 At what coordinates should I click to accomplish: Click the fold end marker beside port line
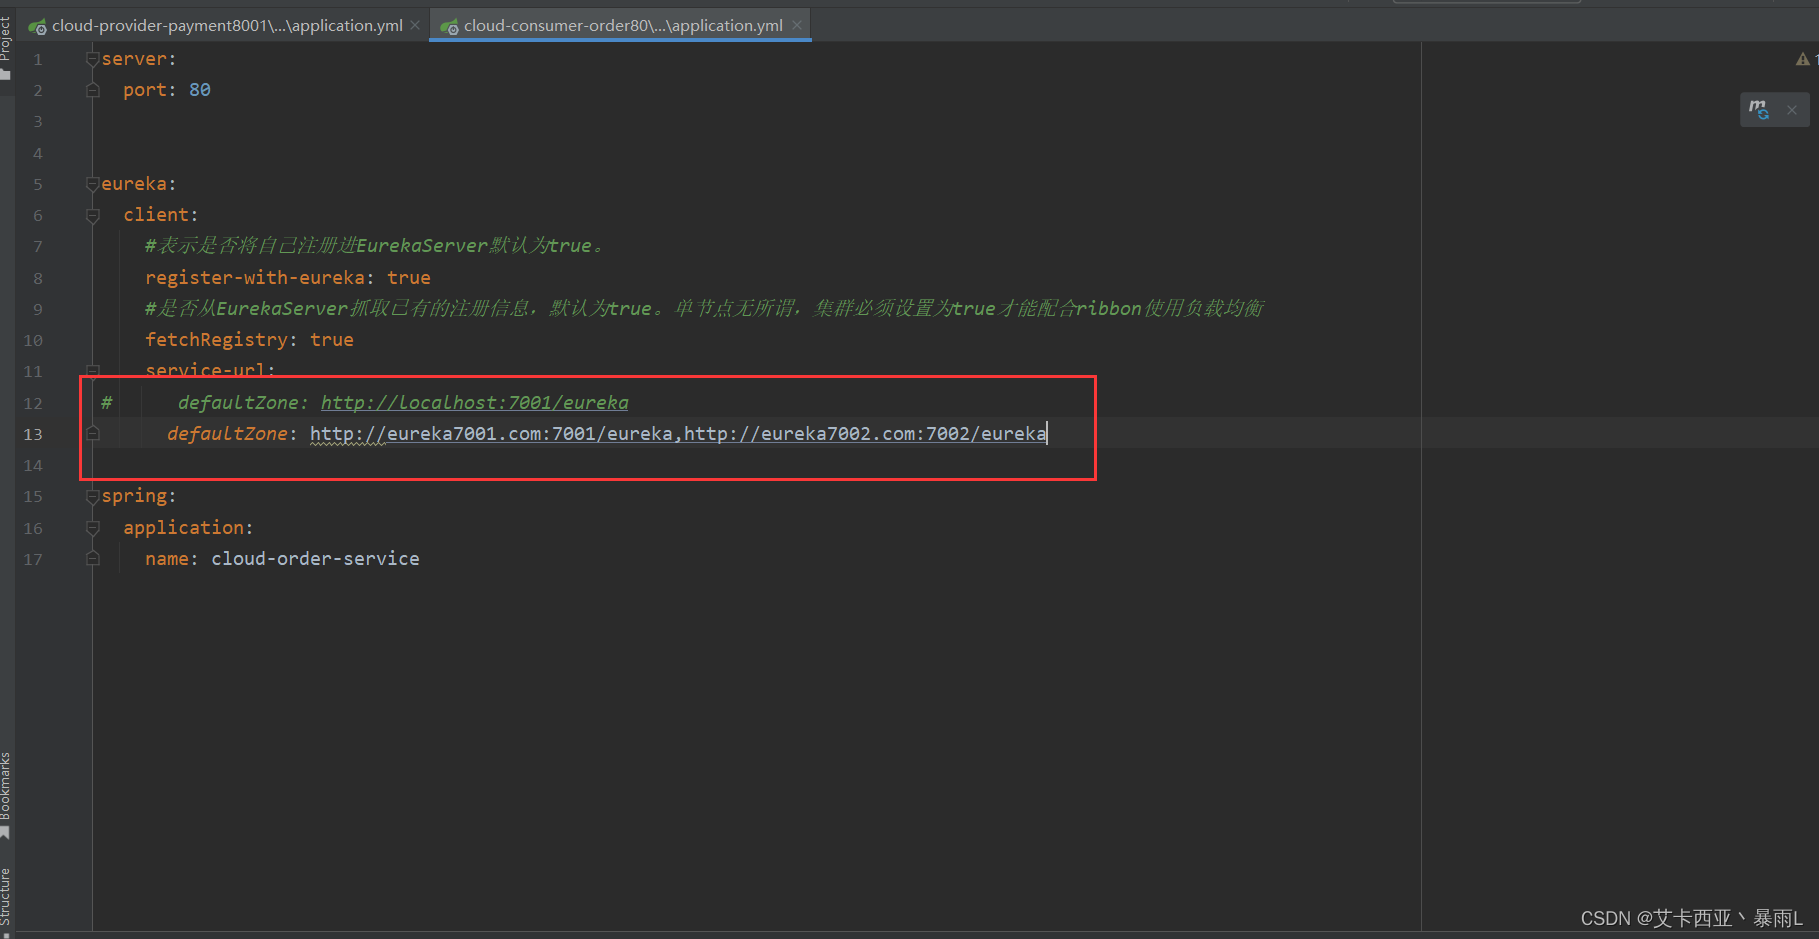93,90
